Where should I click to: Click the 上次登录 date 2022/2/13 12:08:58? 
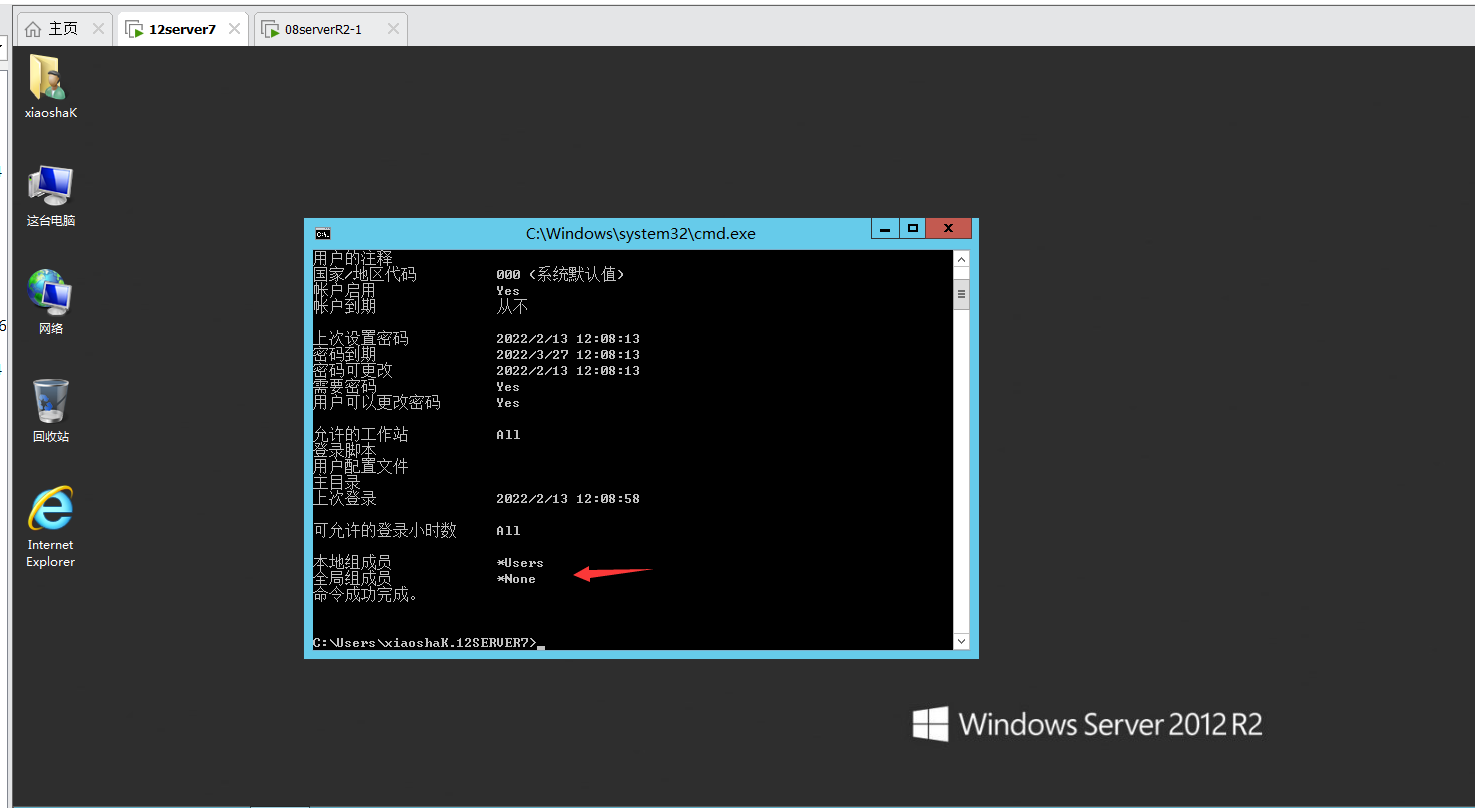568,499
